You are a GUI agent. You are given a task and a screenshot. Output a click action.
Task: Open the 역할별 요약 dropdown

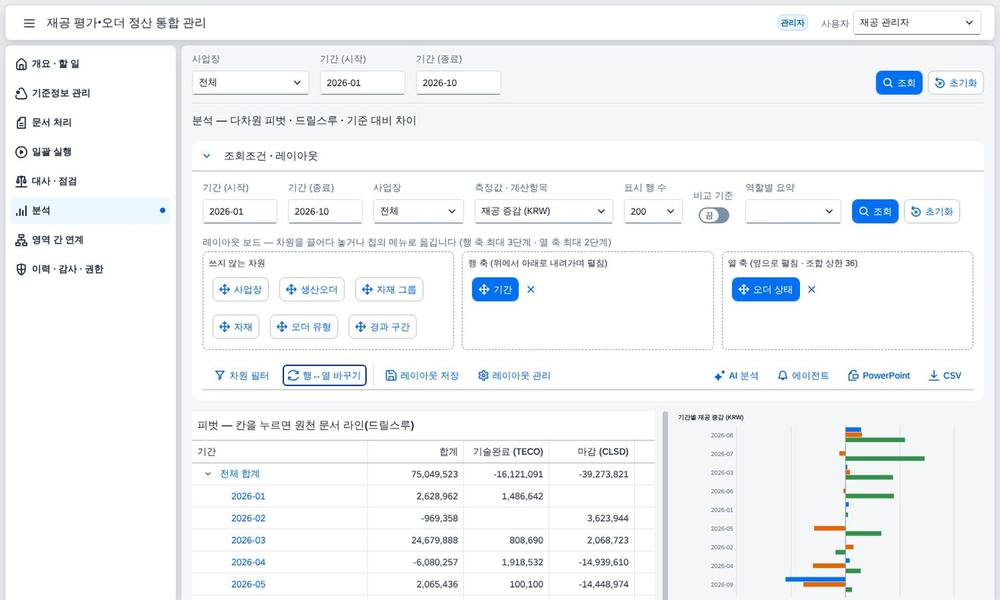793,212
